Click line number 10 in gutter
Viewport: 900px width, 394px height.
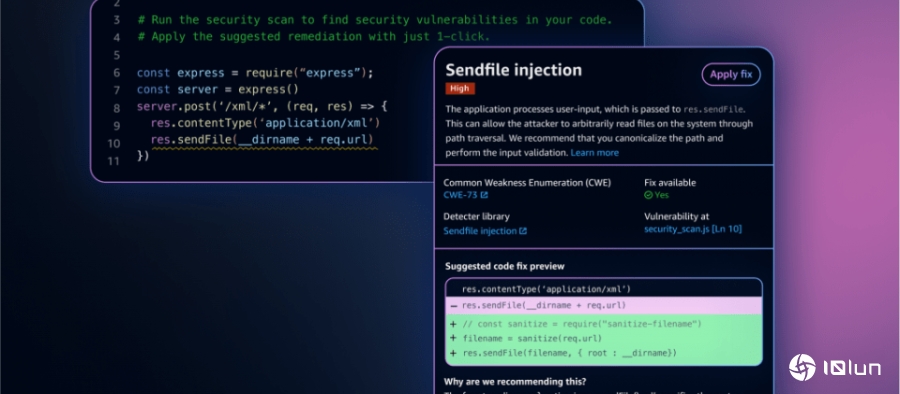(x=113, y=144)
